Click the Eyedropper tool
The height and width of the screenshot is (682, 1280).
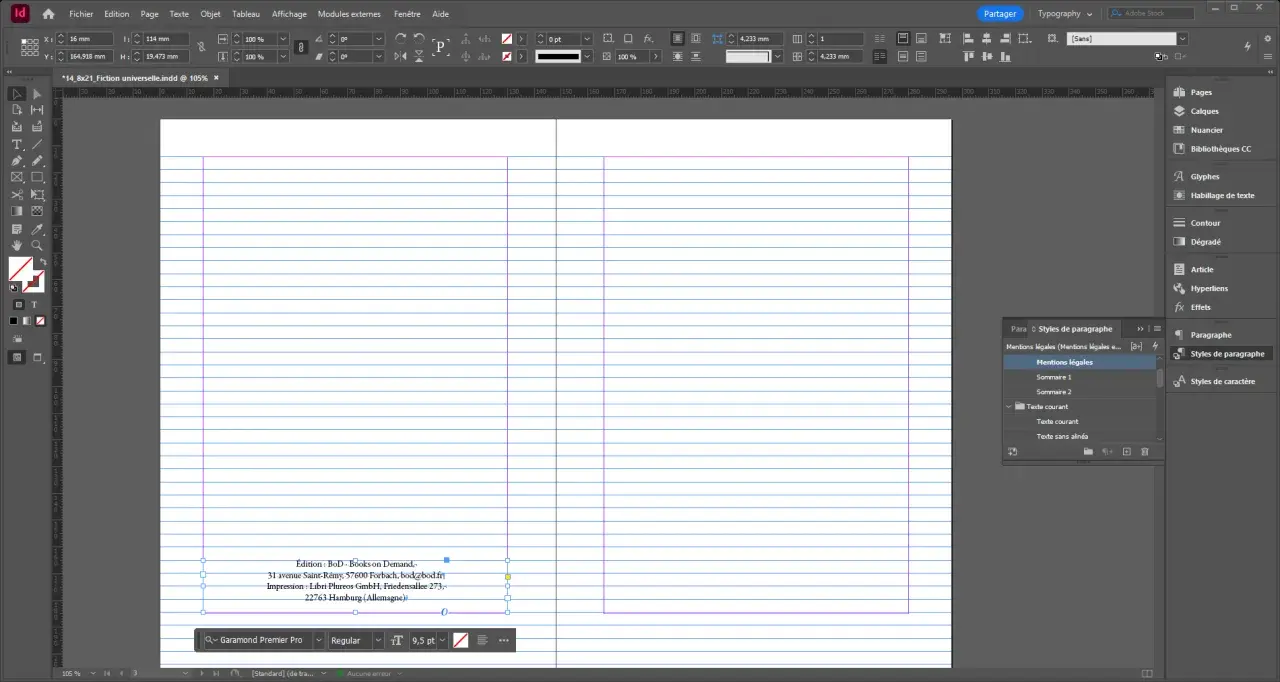pos(37,229)
